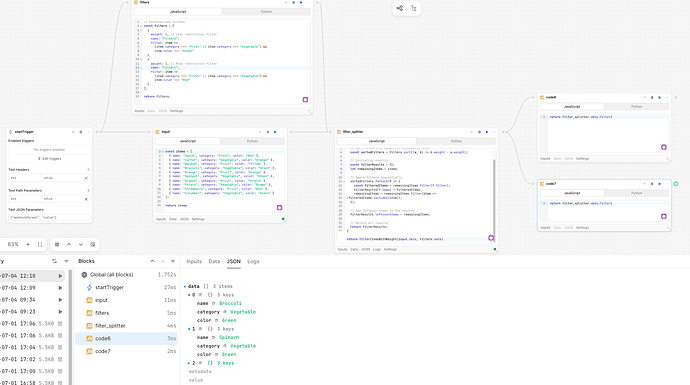Click the history list scrollbar
Image resolution: width=690 pixels, height=385 pixels.
(70, 326)
